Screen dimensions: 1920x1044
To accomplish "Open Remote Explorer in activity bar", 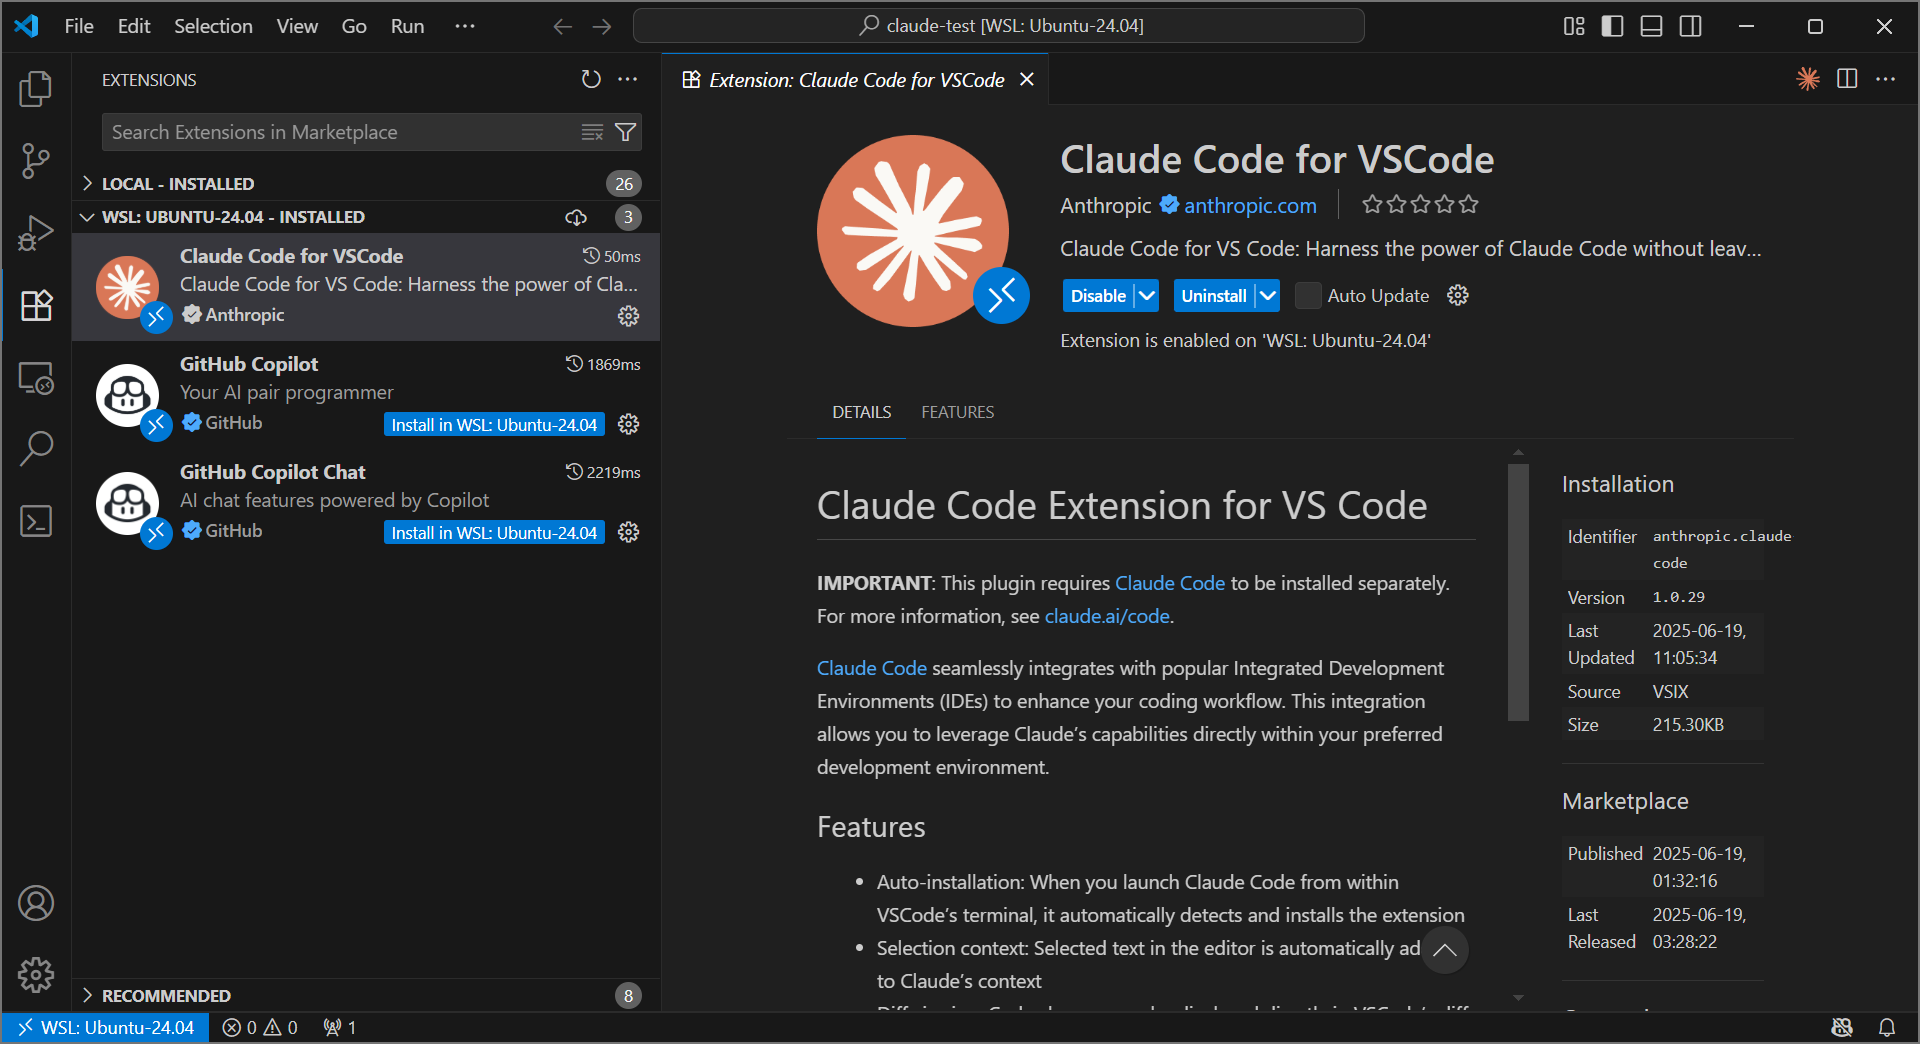I will pos(36,378).
